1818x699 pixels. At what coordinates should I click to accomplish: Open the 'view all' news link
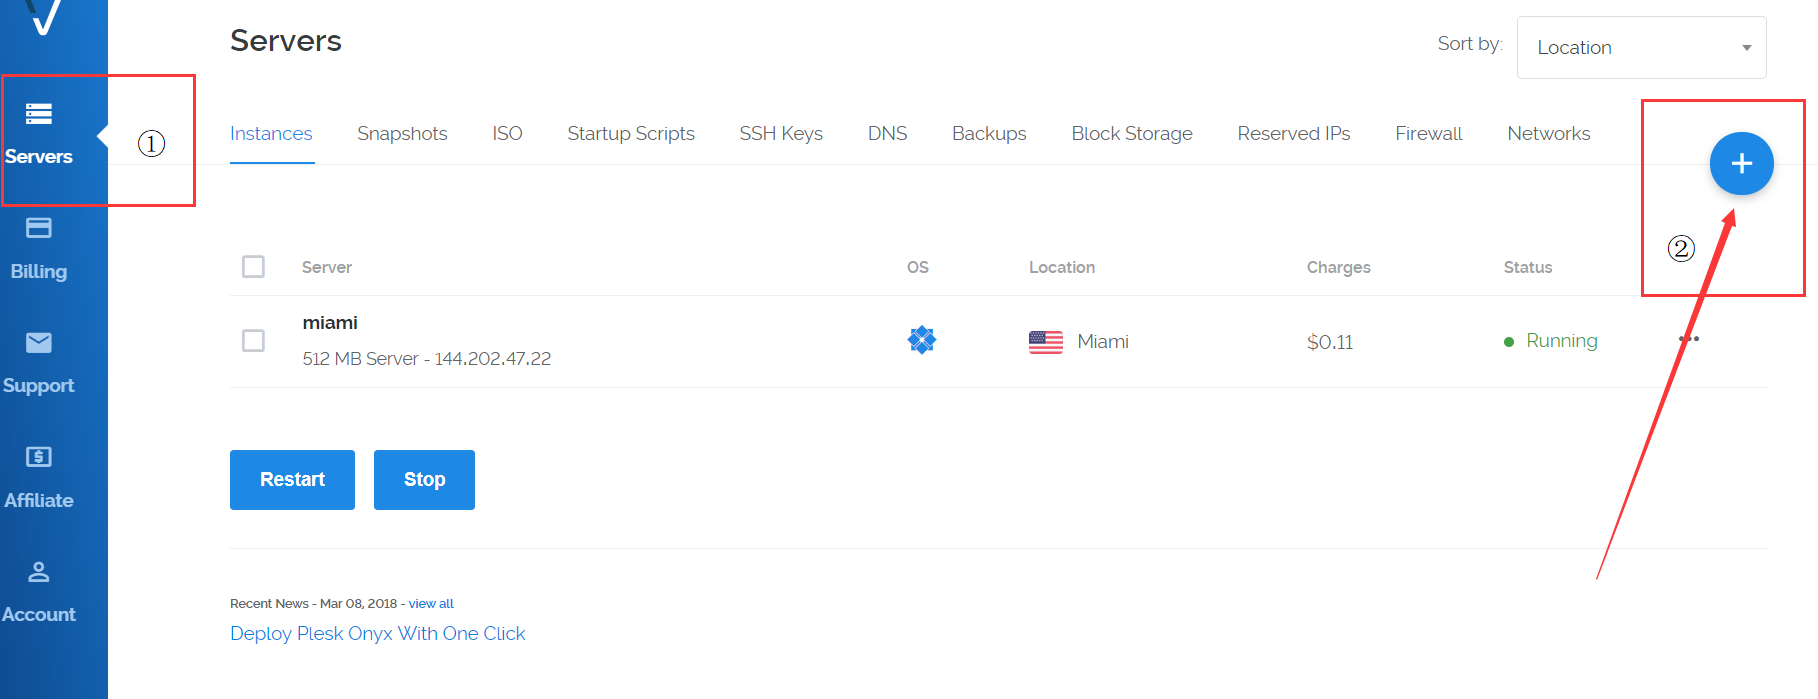pyautogui.click(x=431, y=604)
